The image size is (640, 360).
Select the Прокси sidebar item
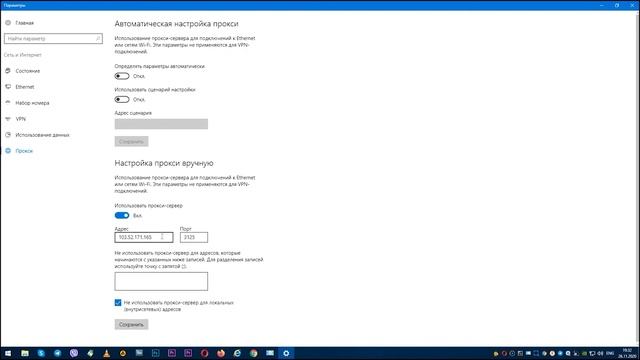[x=24, y=151]
